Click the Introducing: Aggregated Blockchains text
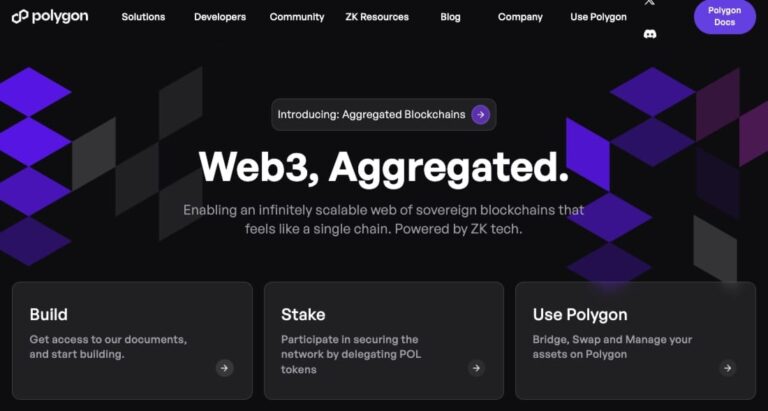This screenshot has height=411, width=768. [371, 115]
